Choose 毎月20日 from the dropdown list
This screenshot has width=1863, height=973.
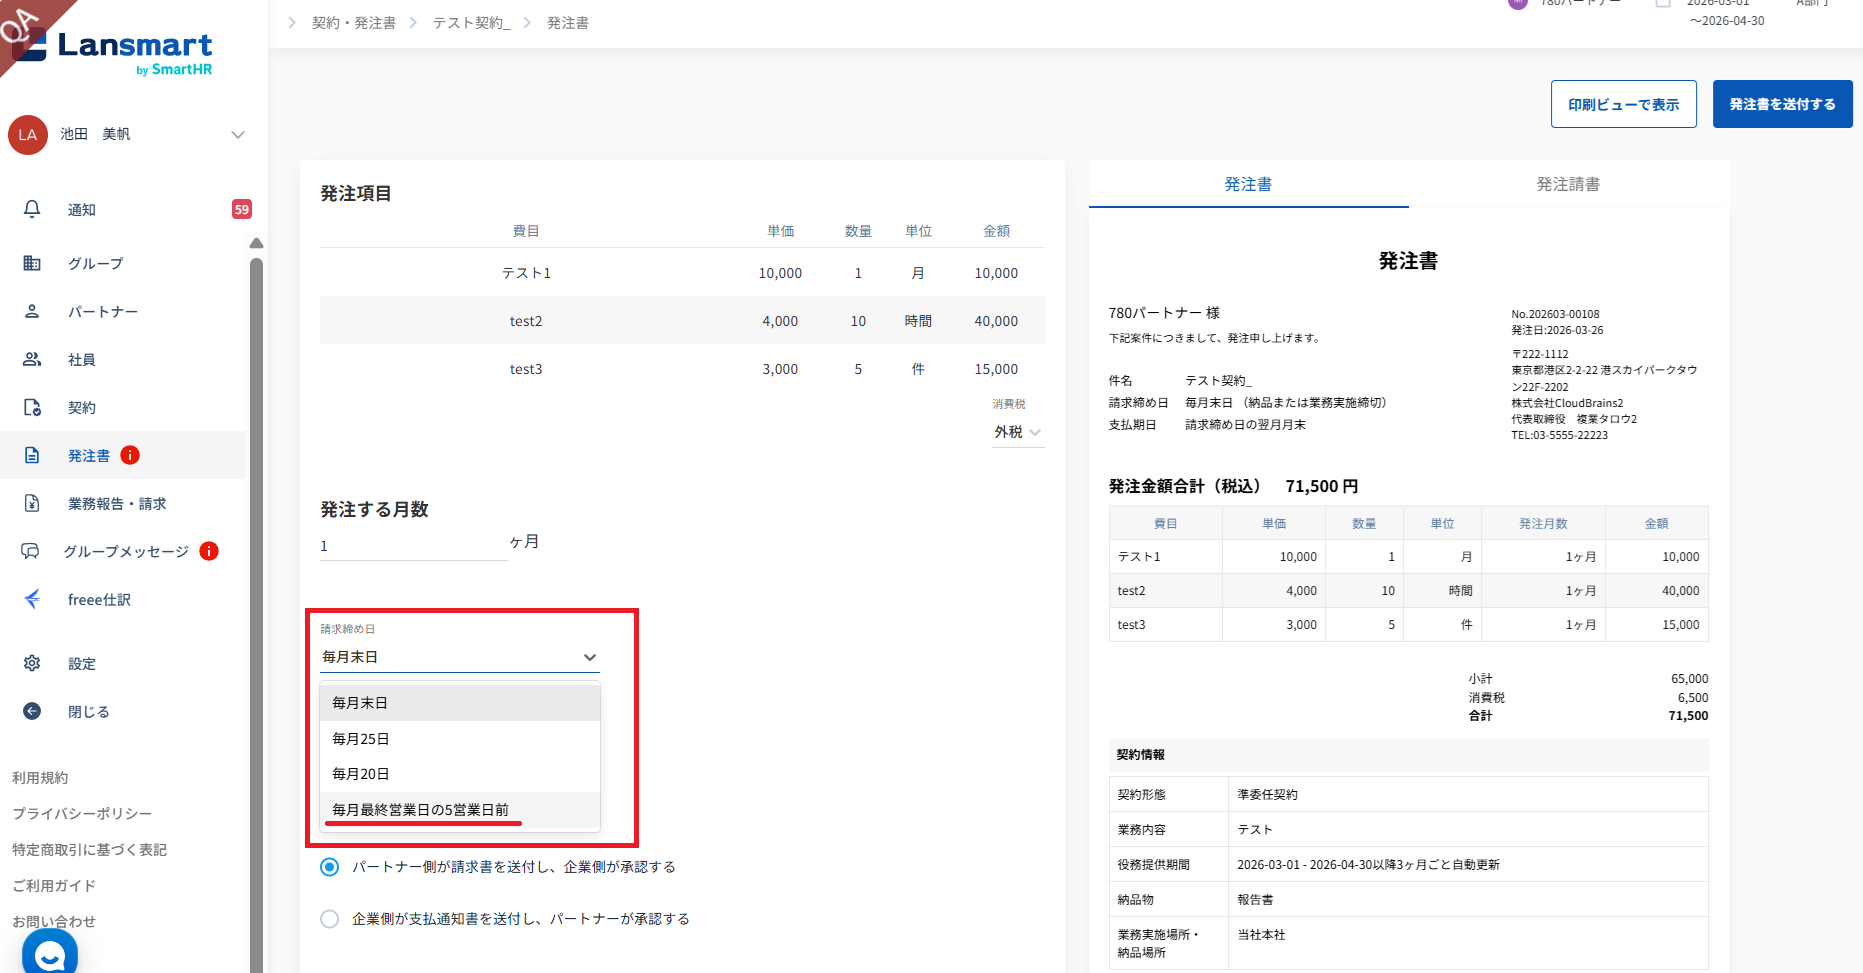(x=460, y=774)
